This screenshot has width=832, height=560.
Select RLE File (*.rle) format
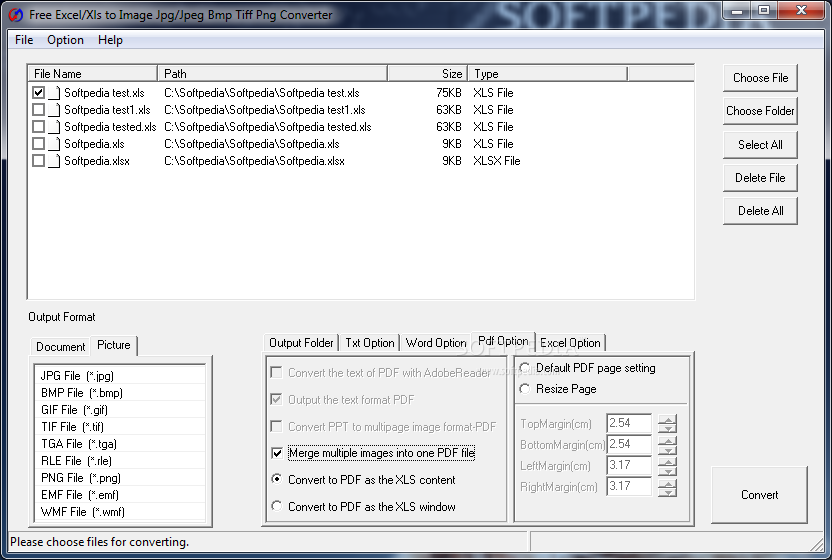[120, 461]
